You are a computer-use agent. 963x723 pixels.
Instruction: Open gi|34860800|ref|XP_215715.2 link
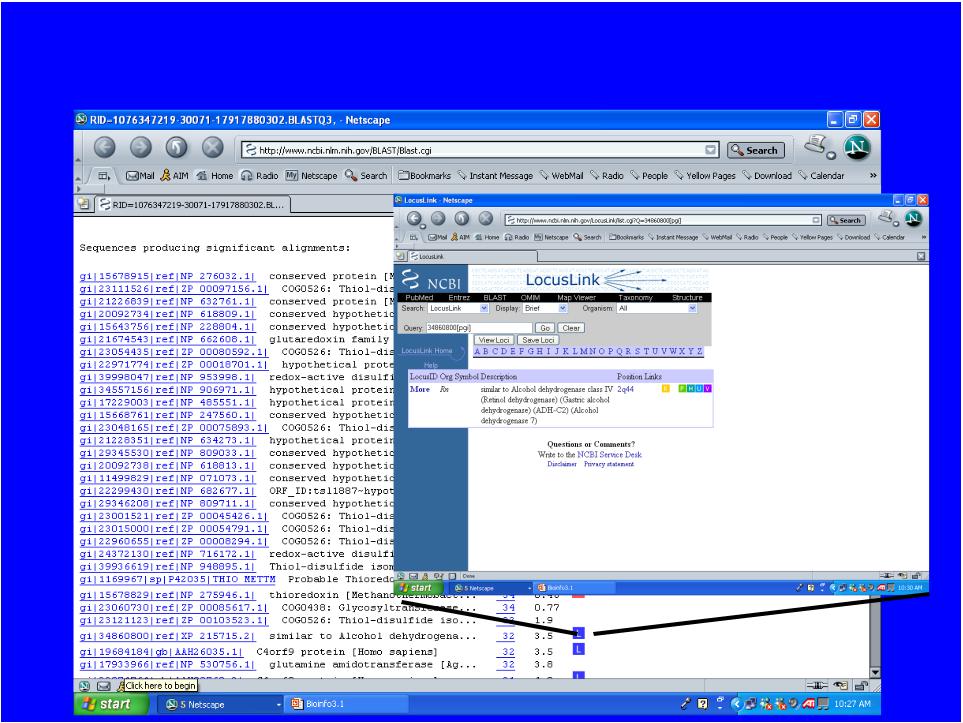point(167,636)
